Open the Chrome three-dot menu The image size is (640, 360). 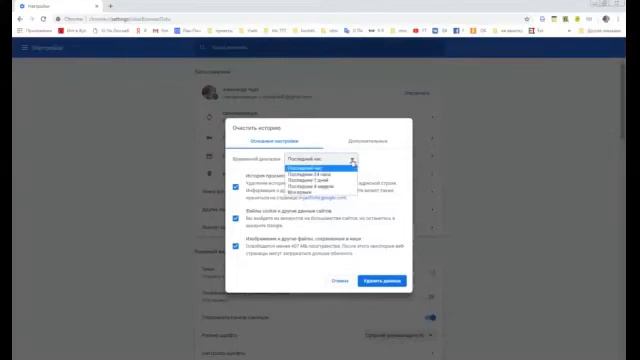(x=618, y=19)
